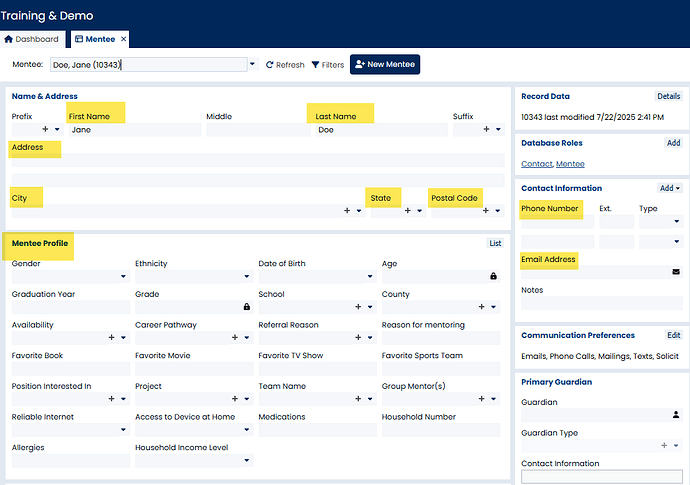Add a new Career Pathway with plus icon
690x485 pixels.
click(x=235, y=338)
